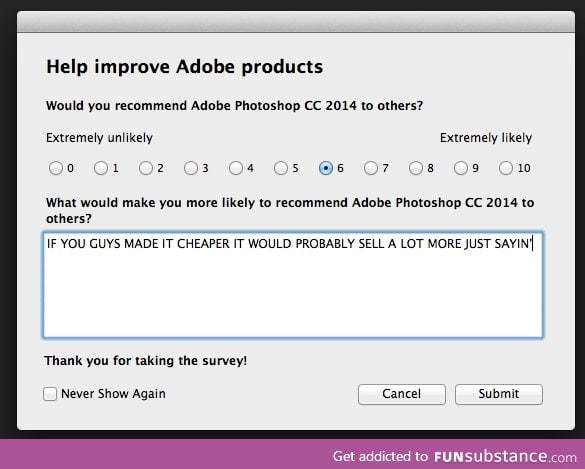Click the dialog title bar
Viewport: 585px width, 469px height.
pos(296,22)
